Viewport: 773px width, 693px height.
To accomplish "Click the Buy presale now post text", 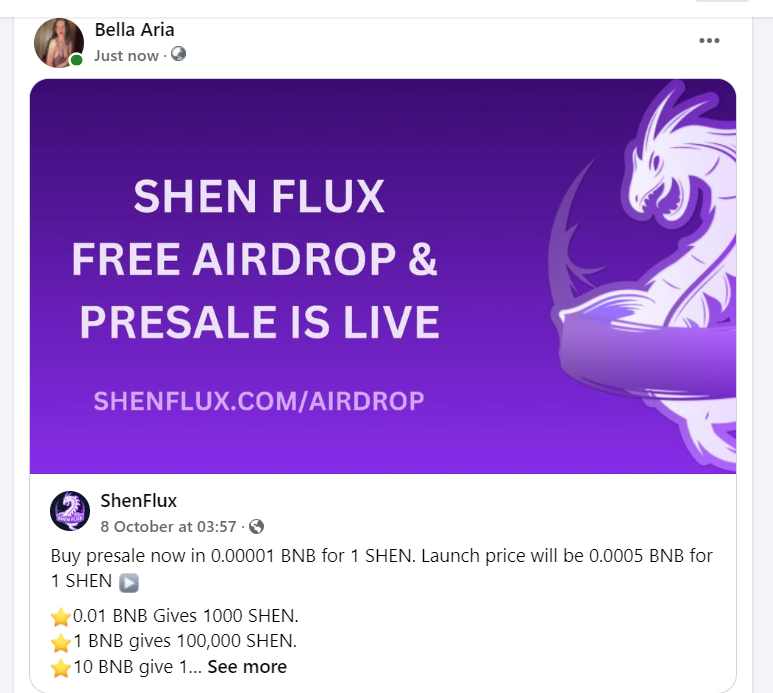I will pyautogui.click(x=382, y=568).
